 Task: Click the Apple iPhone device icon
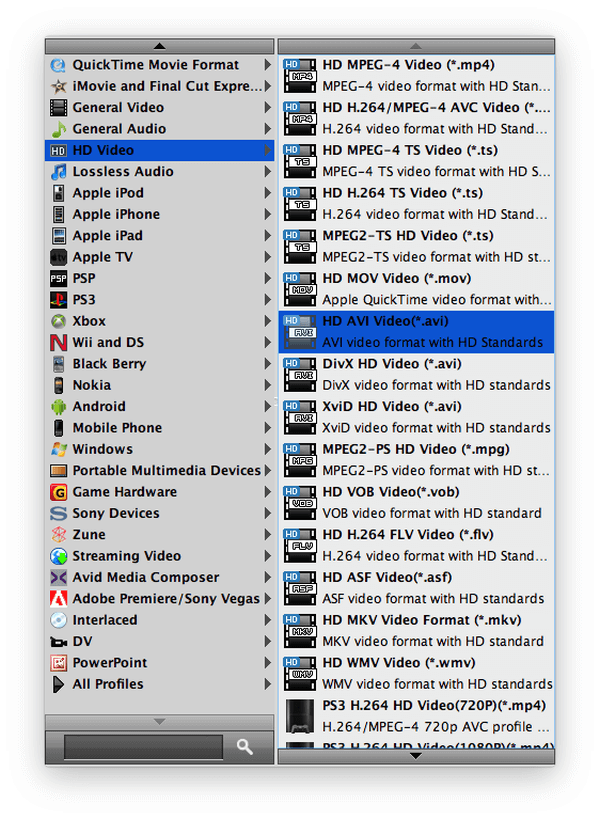tap(58, 214)
